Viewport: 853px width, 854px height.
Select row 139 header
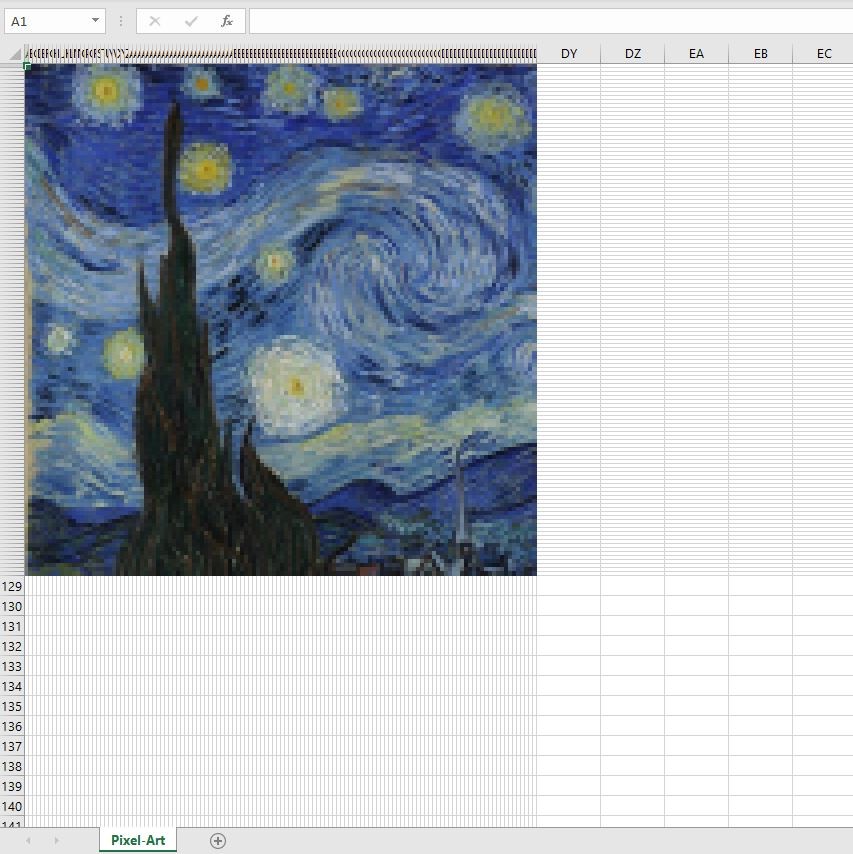[12, 786]
